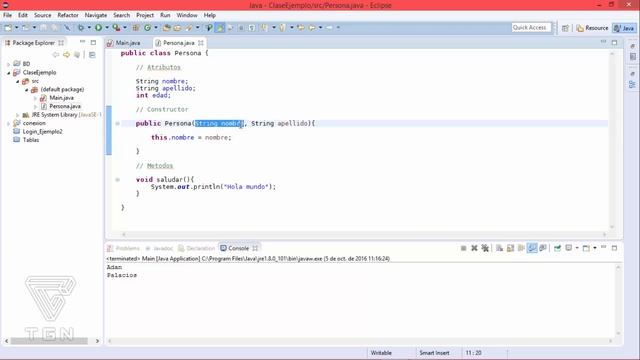640x360 pixels.
Task: Open the Project menu
Action: (x=145, y=15)
